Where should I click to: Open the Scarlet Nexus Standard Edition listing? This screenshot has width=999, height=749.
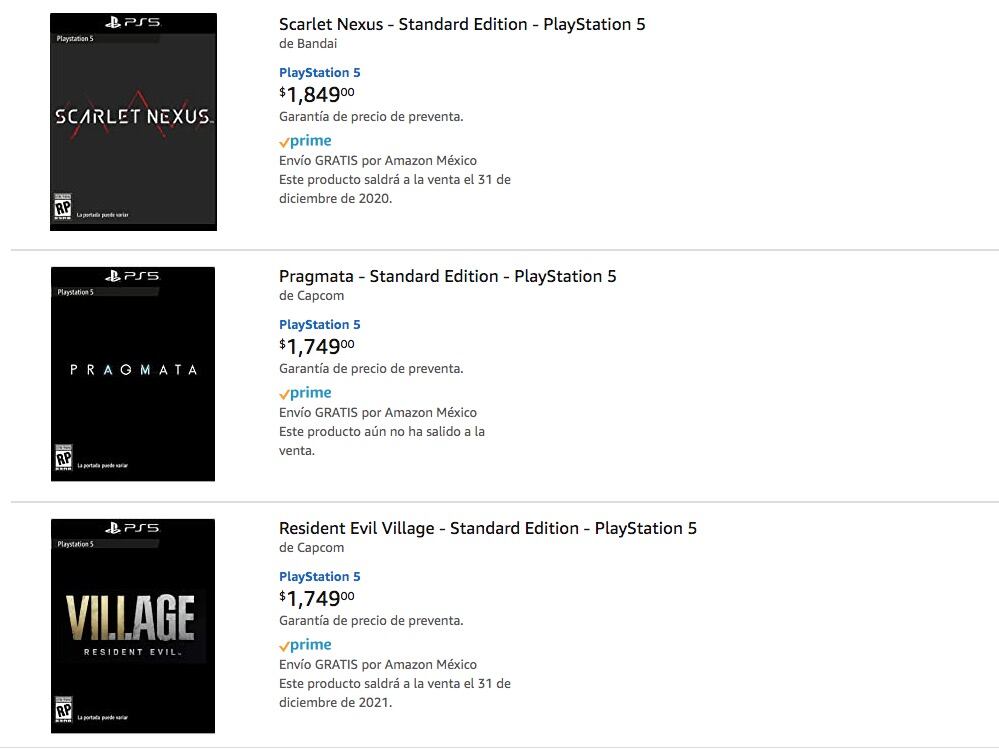[x=460, y=24]
